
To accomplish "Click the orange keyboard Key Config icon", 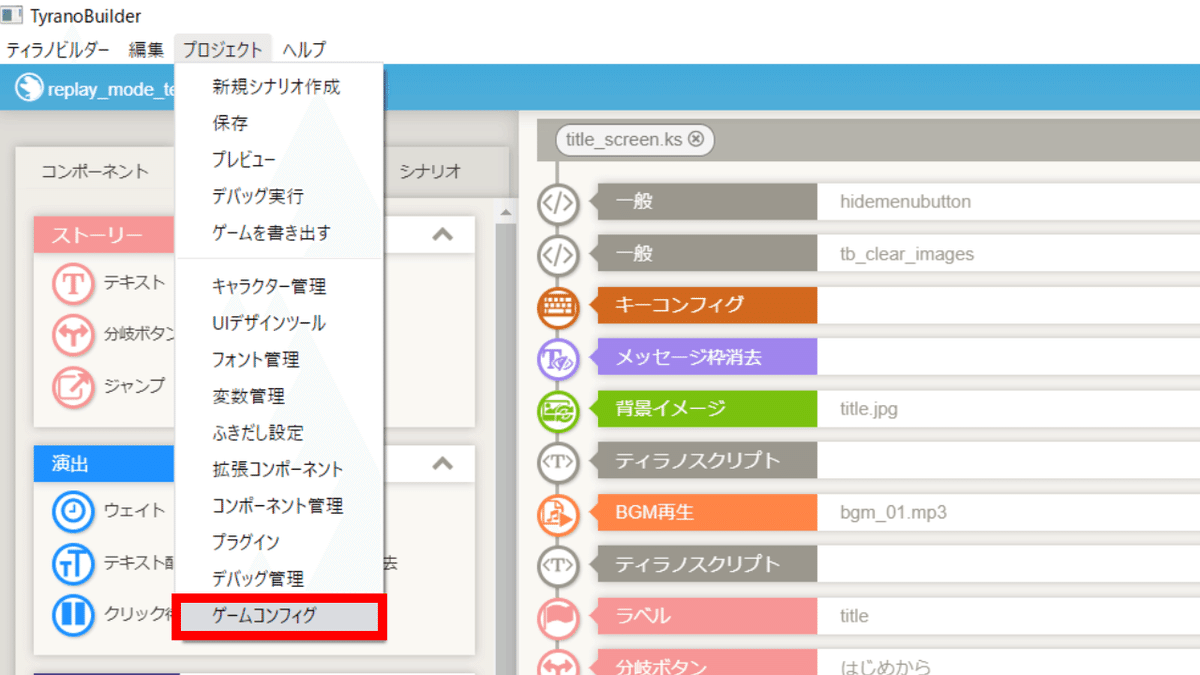I will [x=557, y=306].
